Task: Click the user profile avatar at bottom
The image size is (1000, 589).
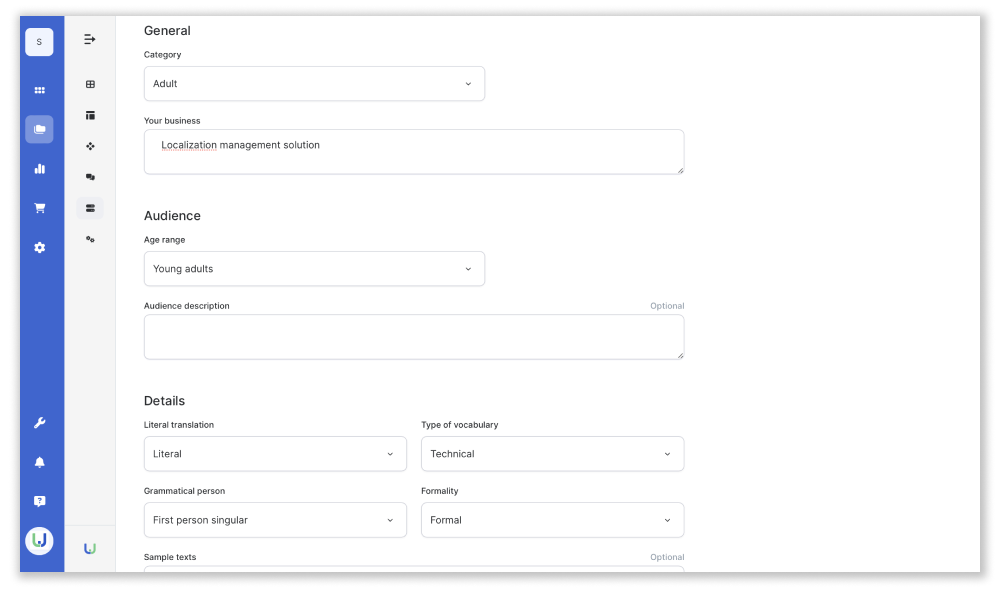Action: (x=40, y=541)
